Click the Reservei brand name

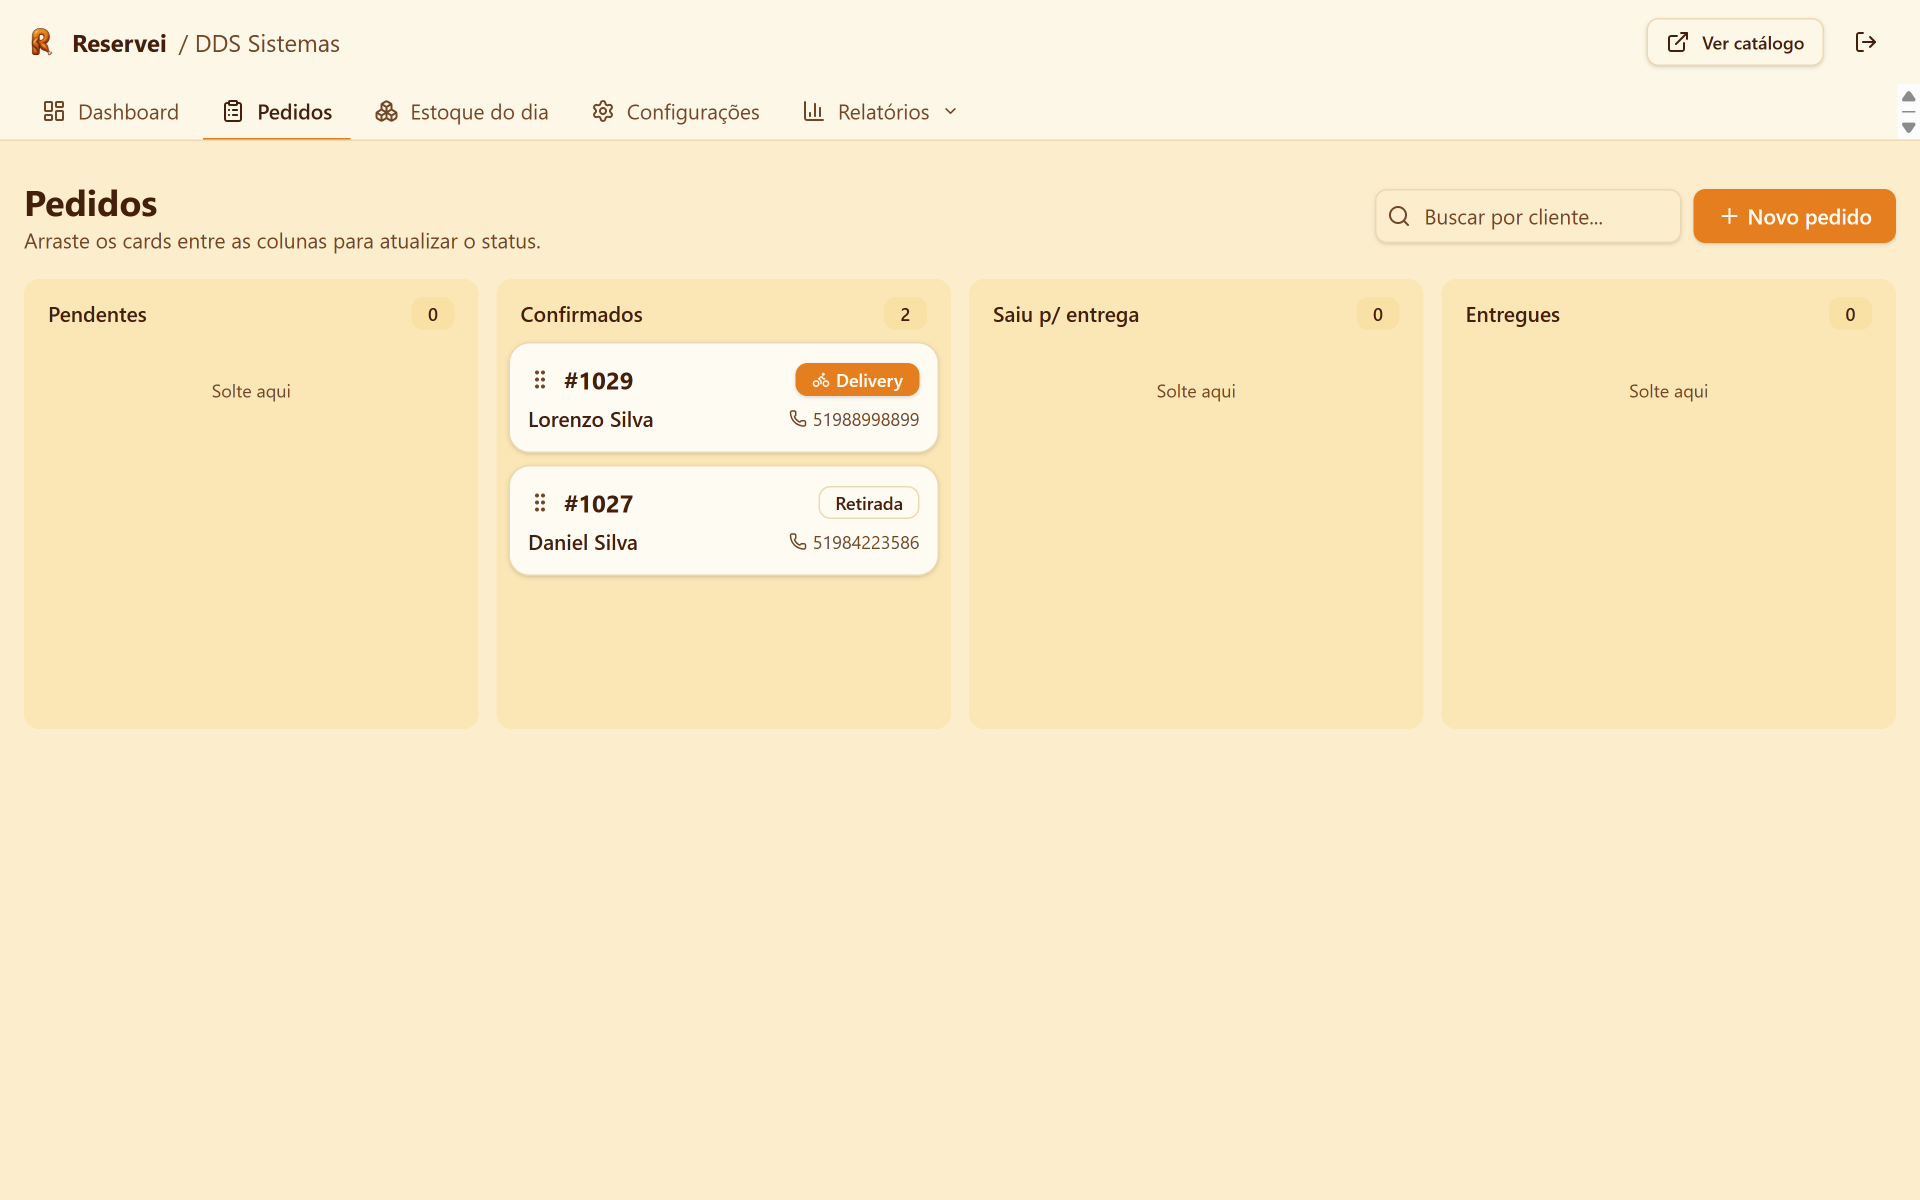(x=119, y=44)
